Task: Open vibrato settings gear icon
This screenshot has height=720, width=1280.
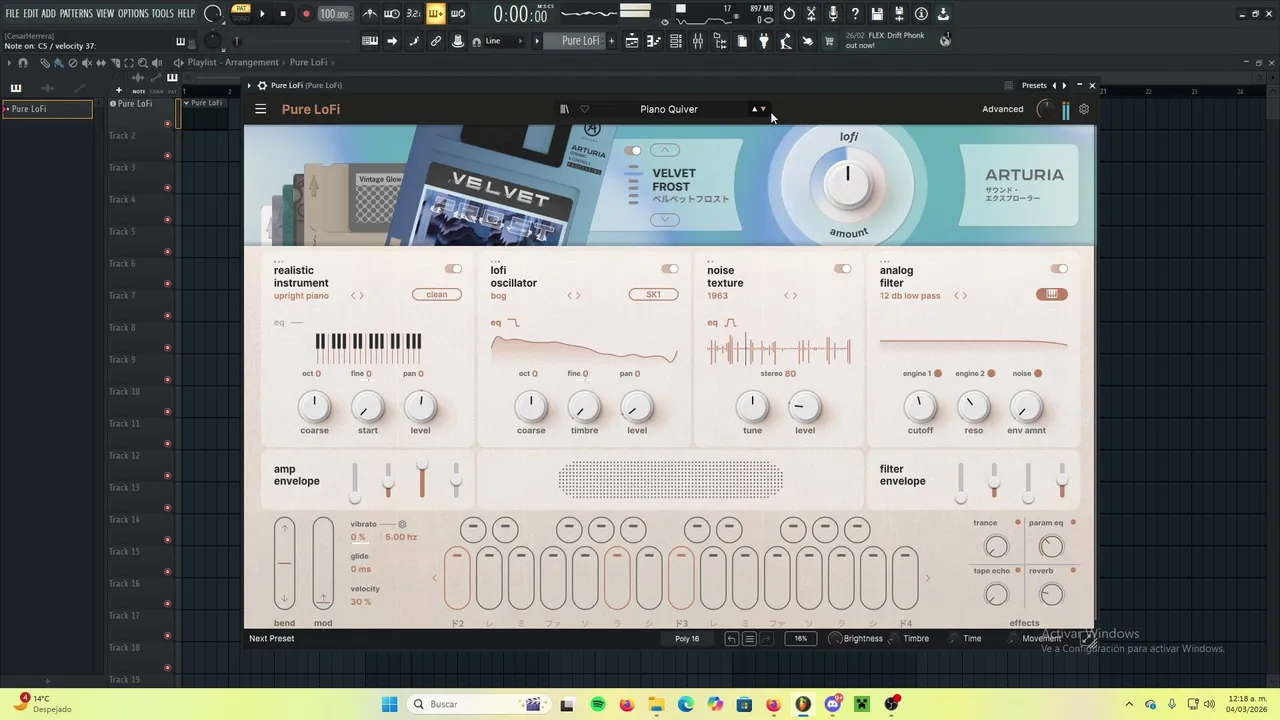Action: (x=402, y=524)
